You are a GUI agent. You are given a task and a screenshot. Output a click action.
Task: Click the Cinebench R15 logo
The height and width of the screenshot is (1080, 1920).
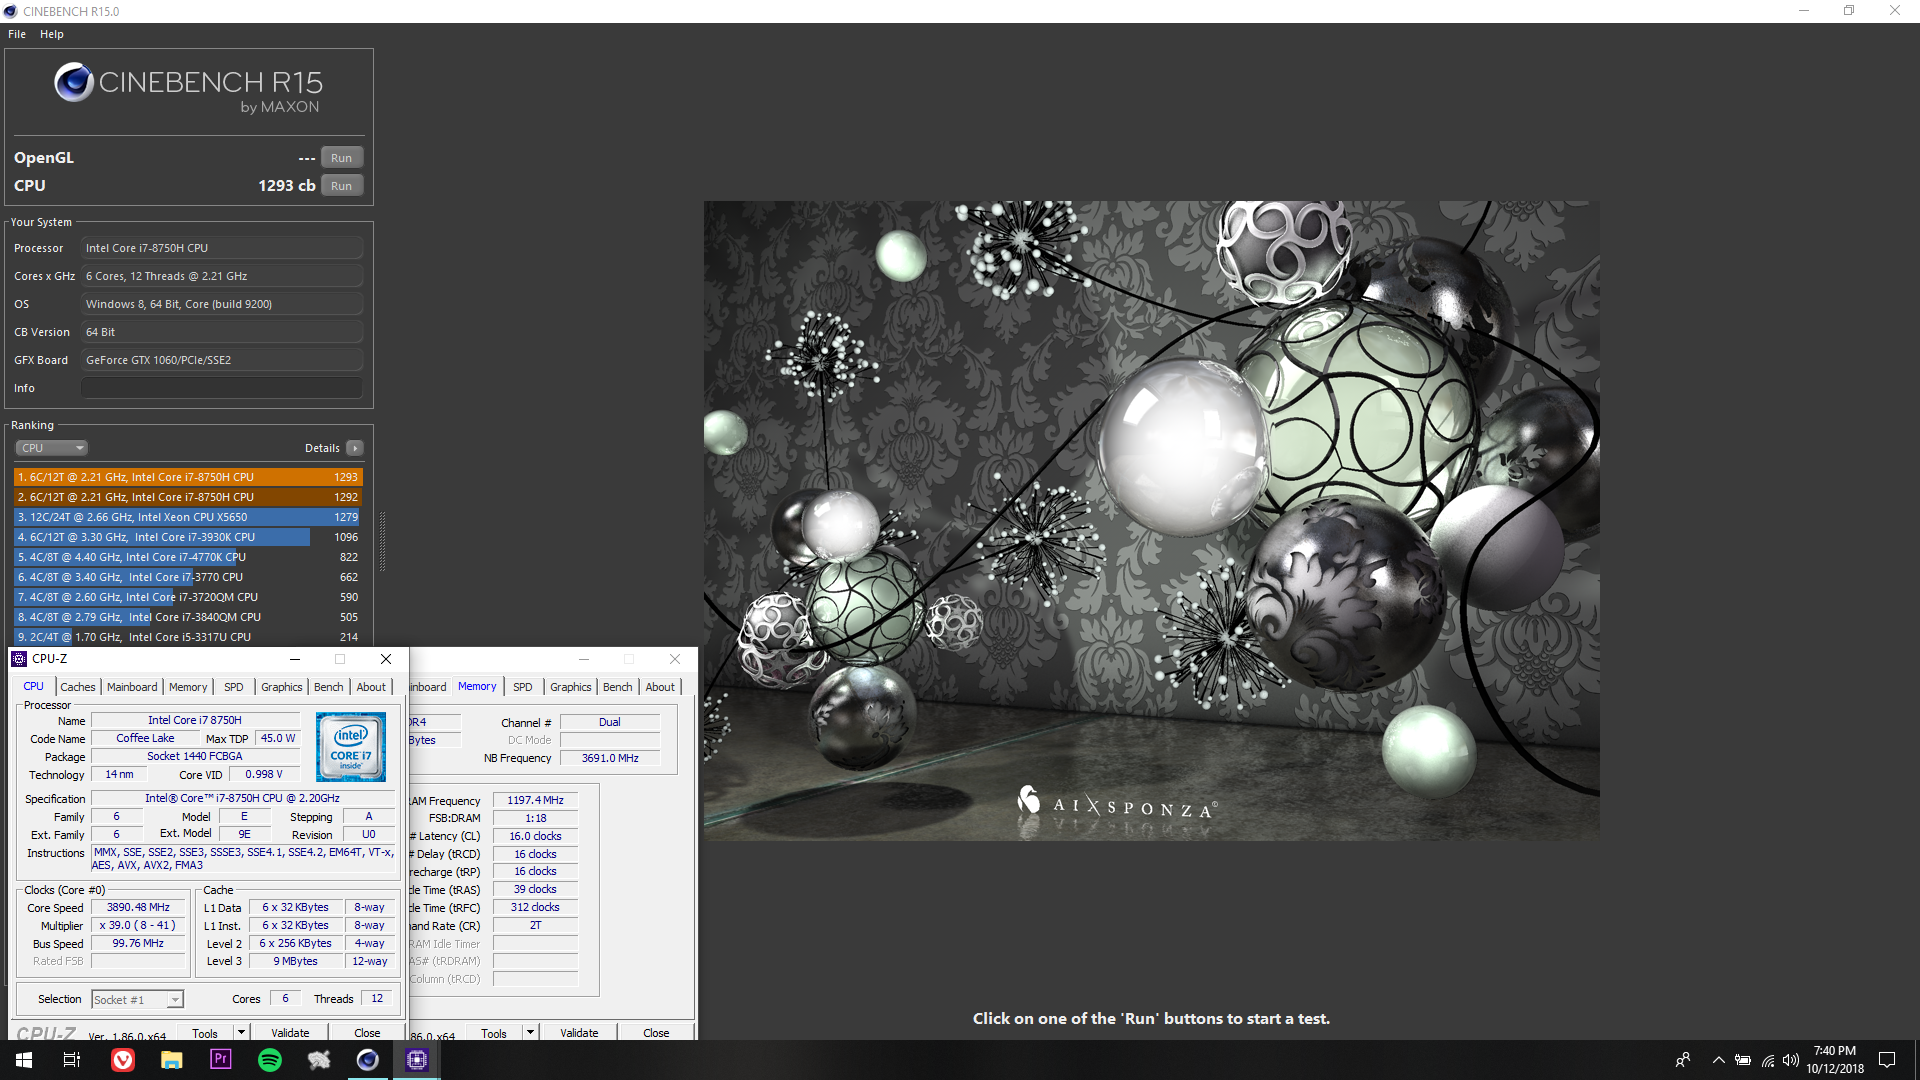tap(188, 88)
